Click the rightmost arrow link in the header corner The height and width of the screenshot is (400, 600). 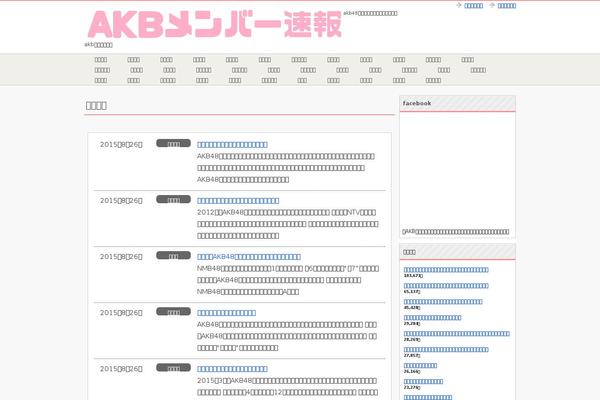[507, 6]
